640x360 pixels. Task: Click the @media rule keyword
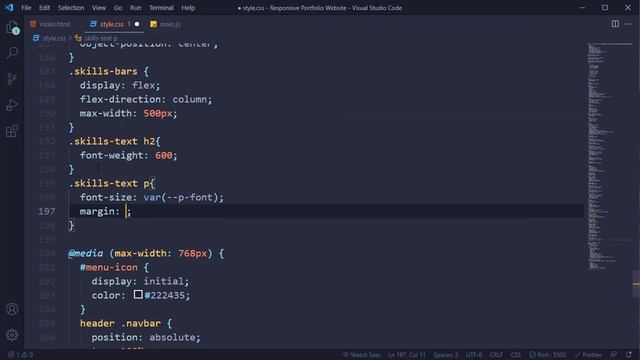coord(86,253)
